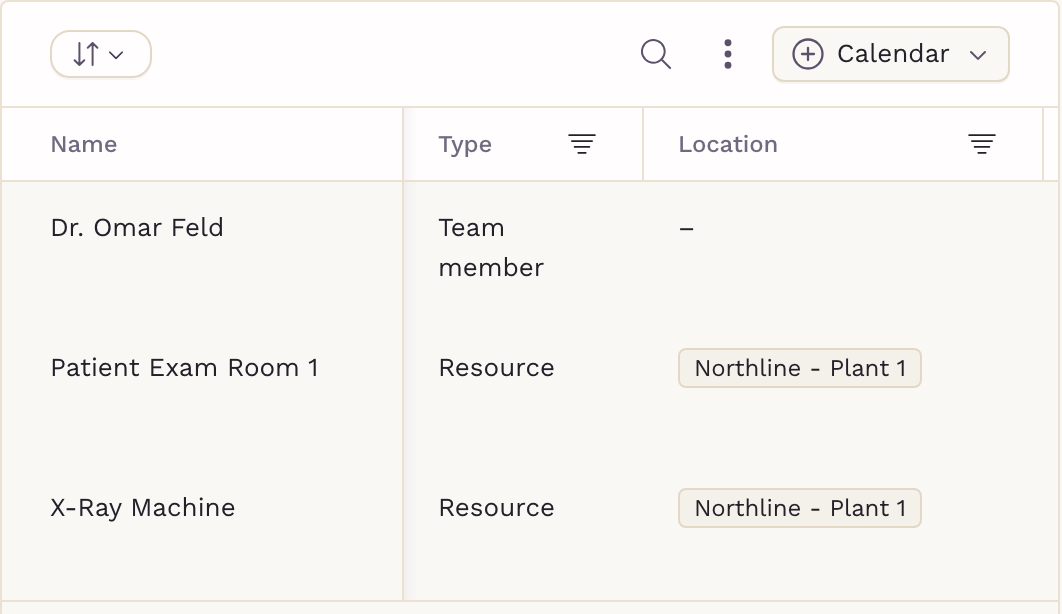Screen dimensions: 1062x614
Task: Filter the Location column
Action: (981, 144)
